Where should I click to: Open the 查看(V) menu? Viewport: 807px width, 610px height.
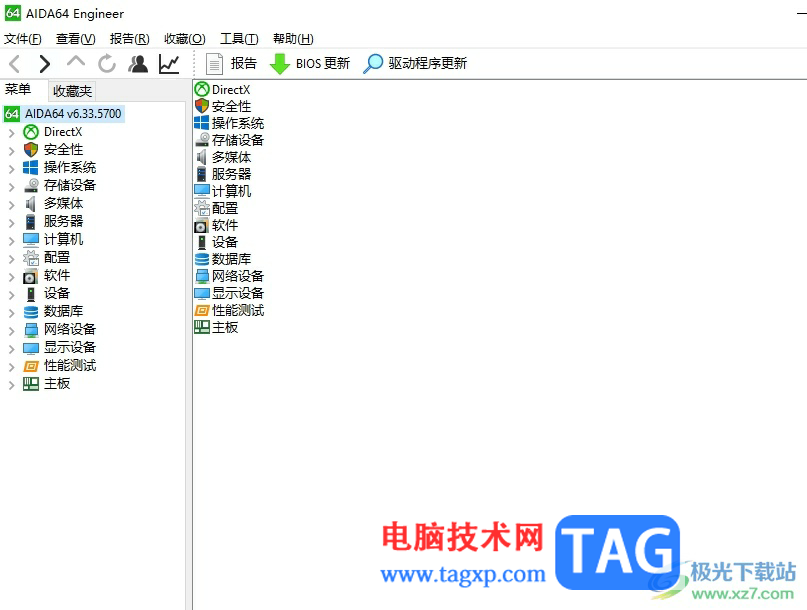(76, 39)
